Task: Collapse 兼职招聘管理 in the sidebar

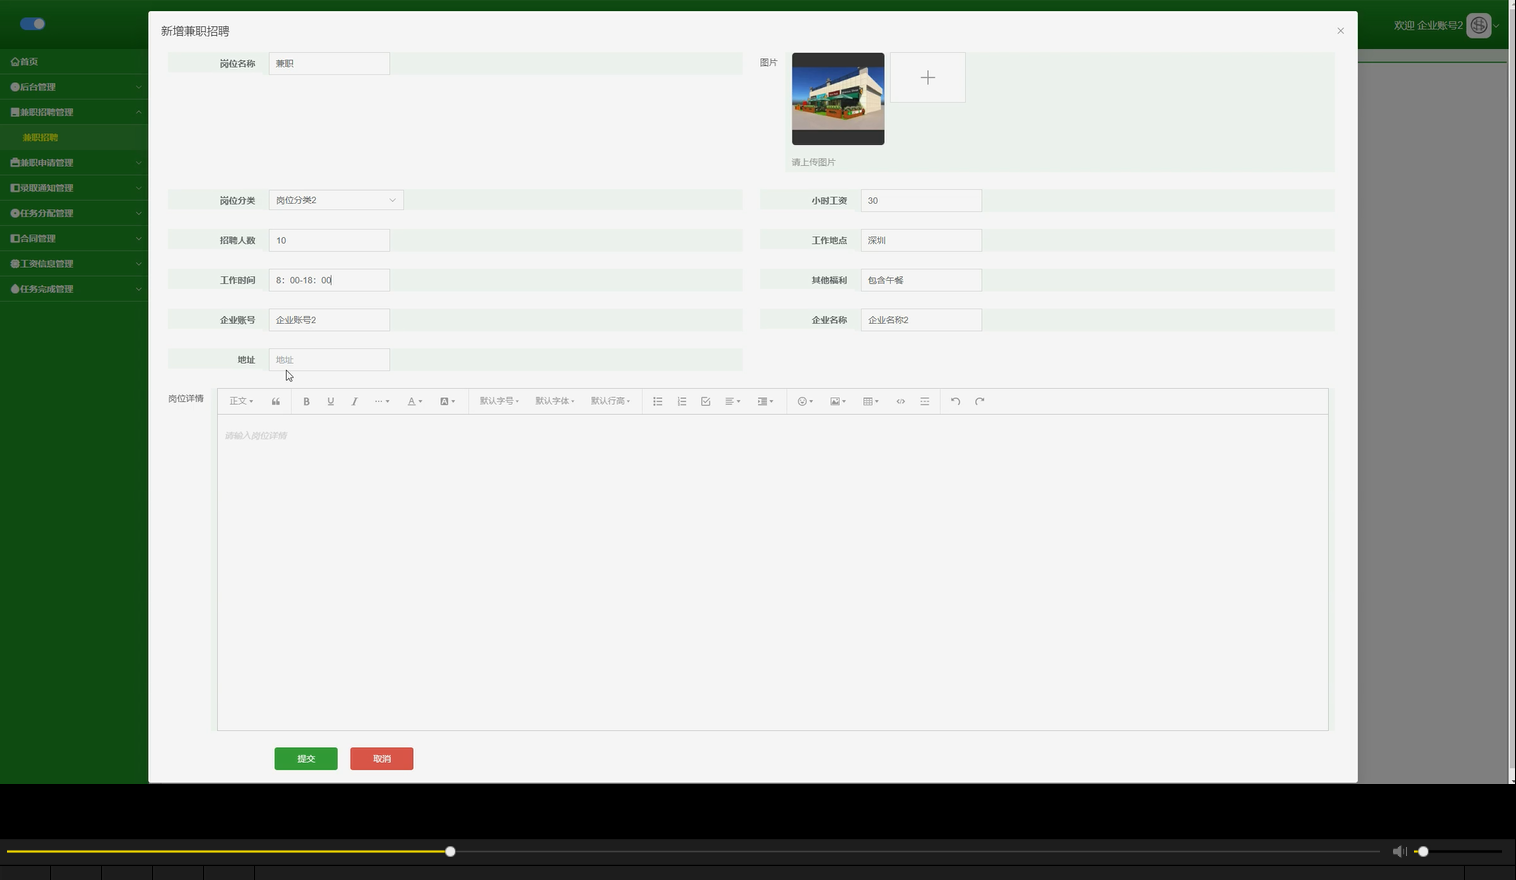Action: point(74,112)
